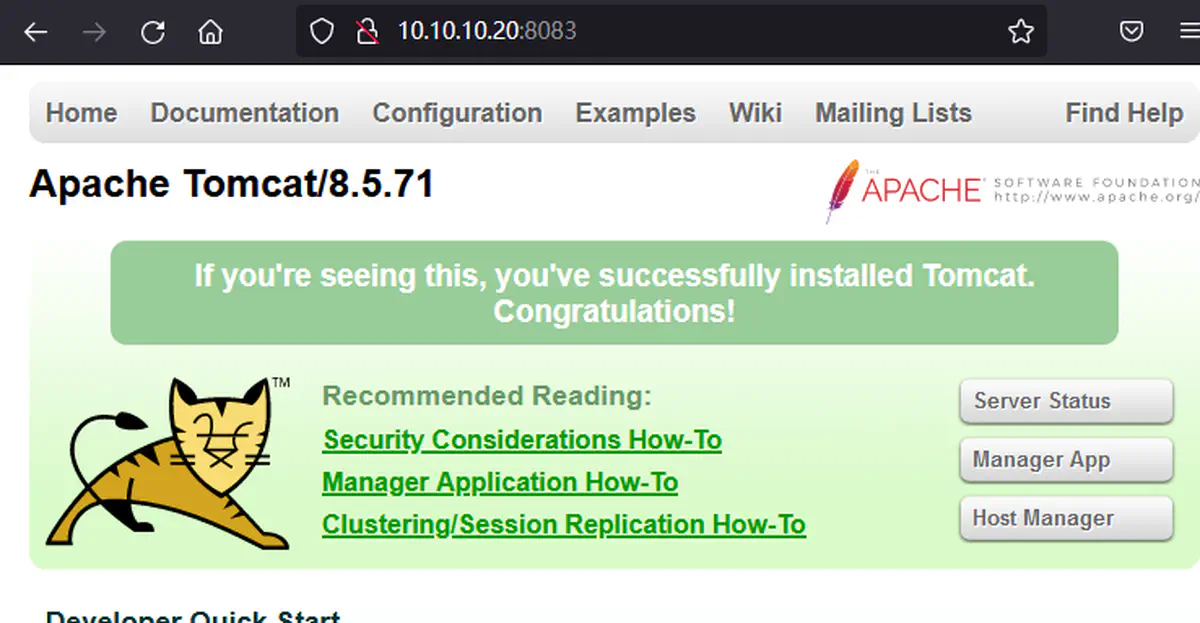Save page to Pocket
Image resolution: width=1200 pixels, height=623 pixels.
click(x=1131, y=32)
